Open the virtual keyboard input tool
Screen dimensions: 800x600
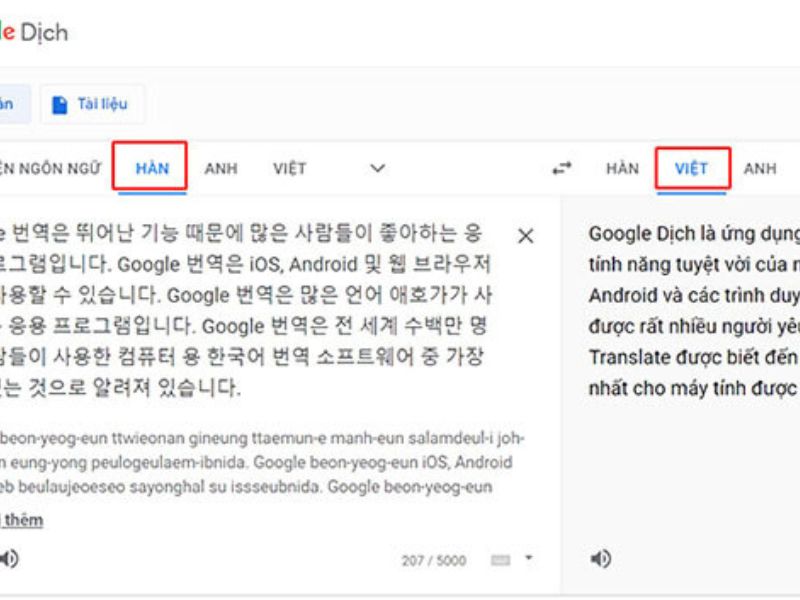(x=500, y=560)
